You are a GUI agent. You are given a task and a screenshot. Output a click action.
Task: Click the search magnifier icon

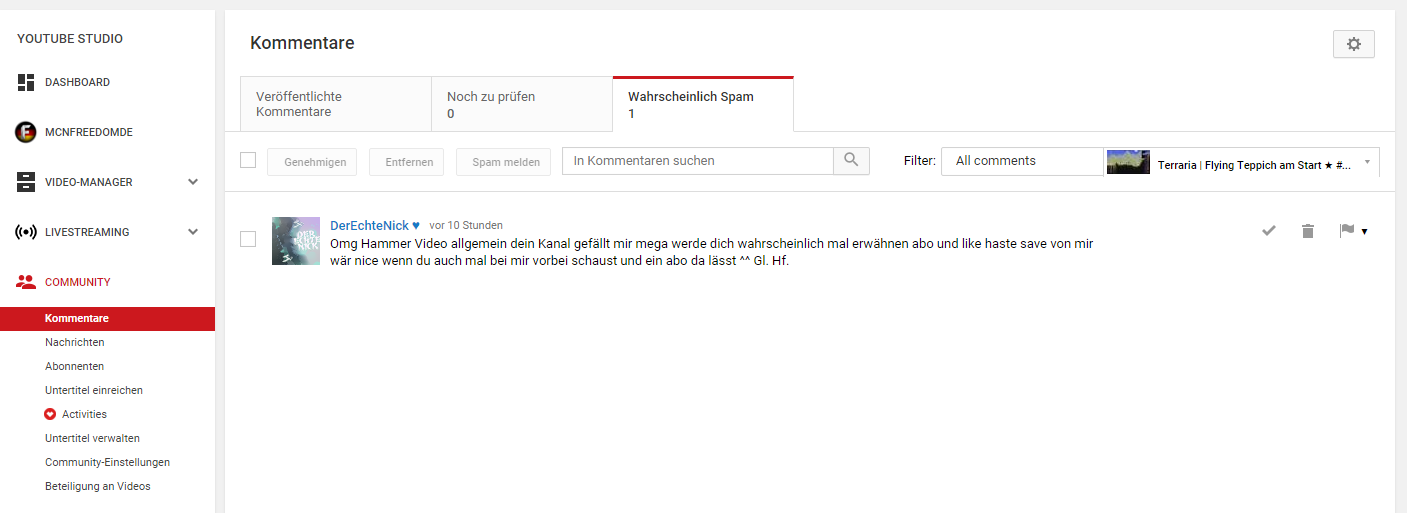(x=851, y=161)
